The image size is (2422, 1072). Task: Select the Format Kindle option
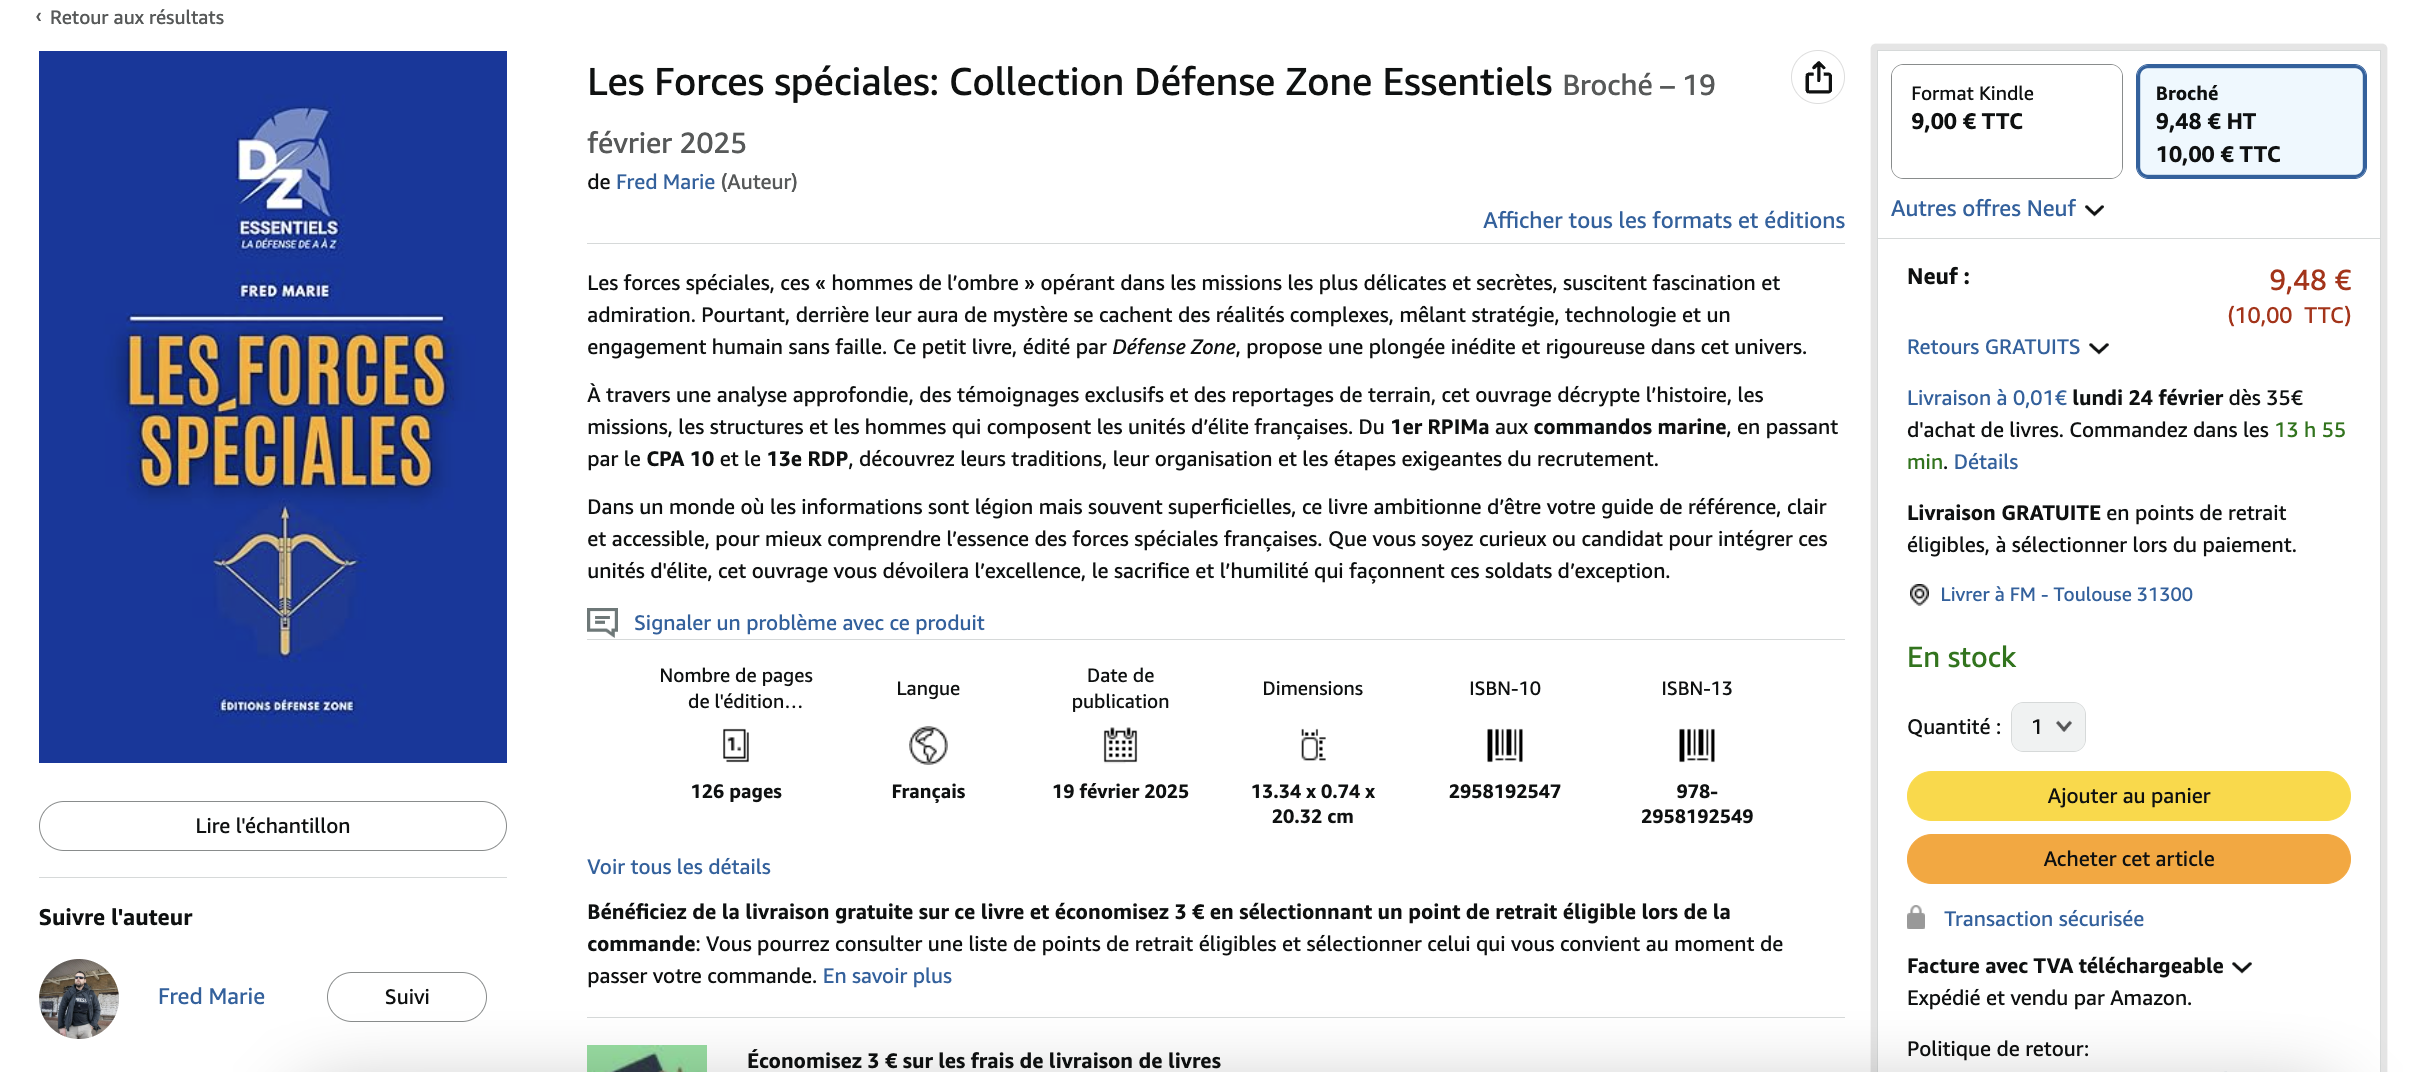[x=2006, y=121]
